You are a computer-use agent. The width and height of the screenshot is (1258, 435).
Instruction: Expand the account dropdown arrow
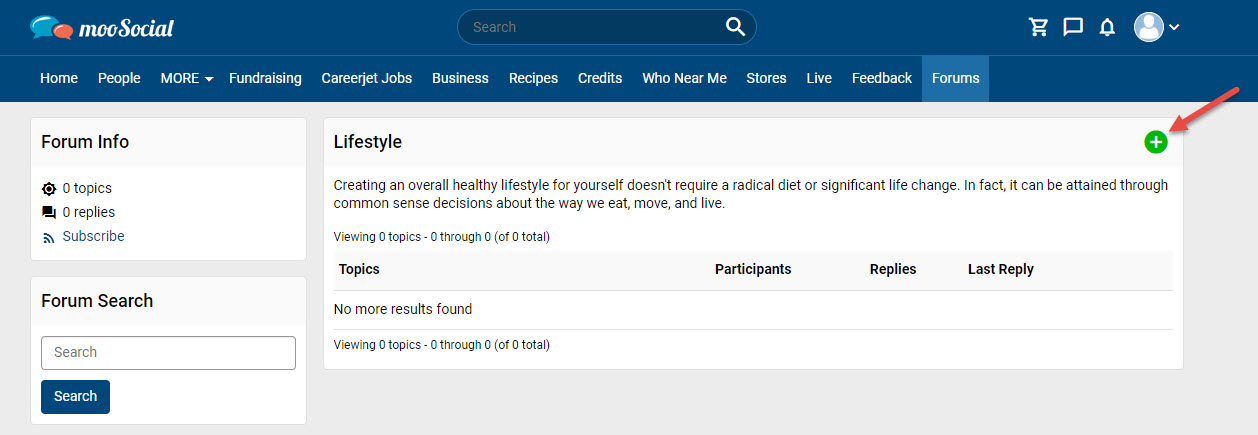click(1174, 27)
